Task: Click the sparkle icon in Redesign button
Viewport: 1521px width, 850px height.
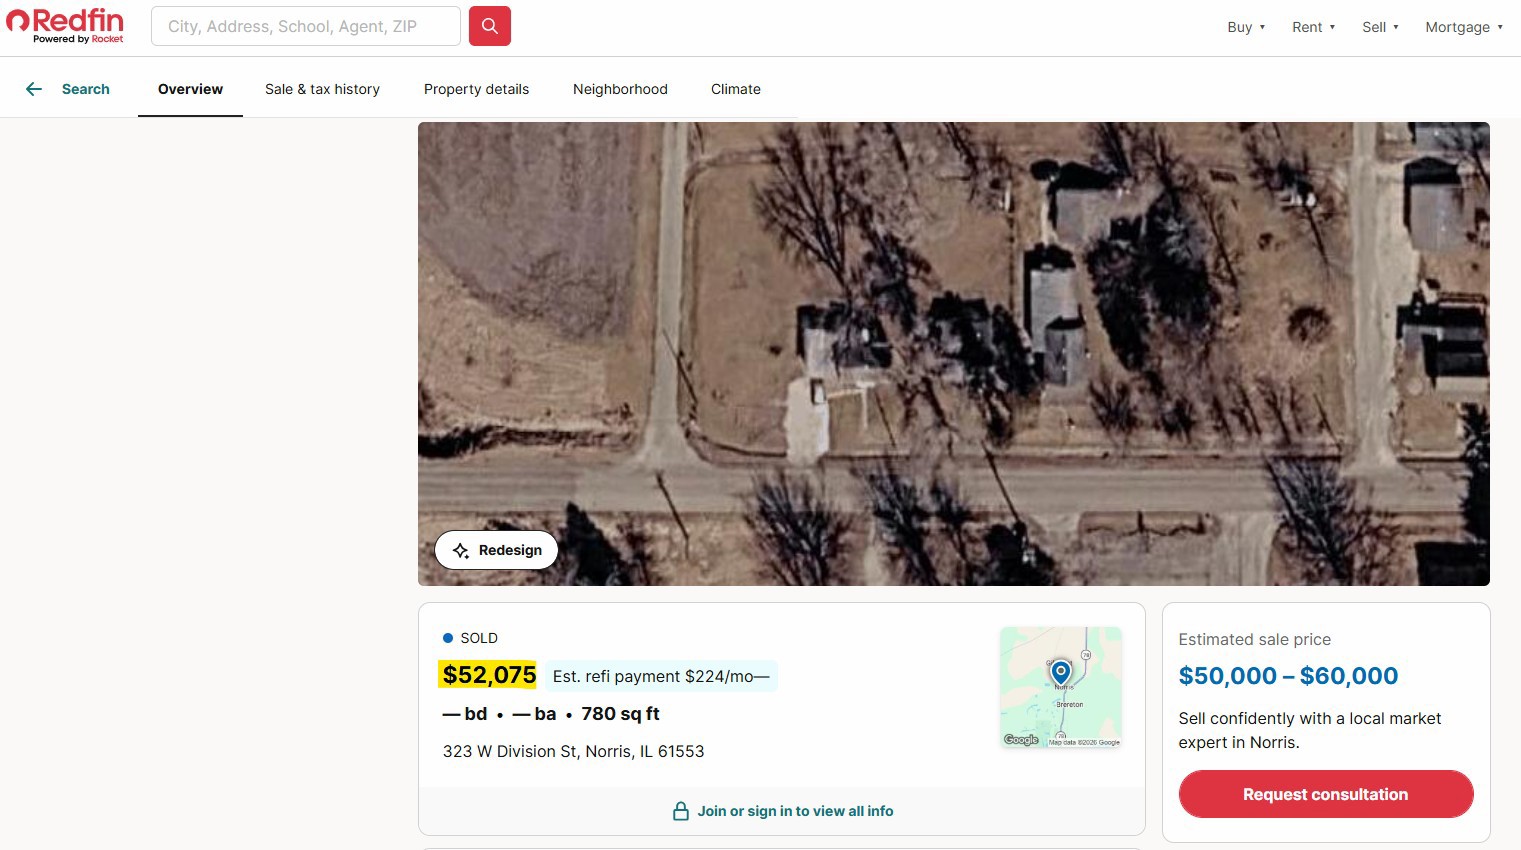Action: [461, 551]
